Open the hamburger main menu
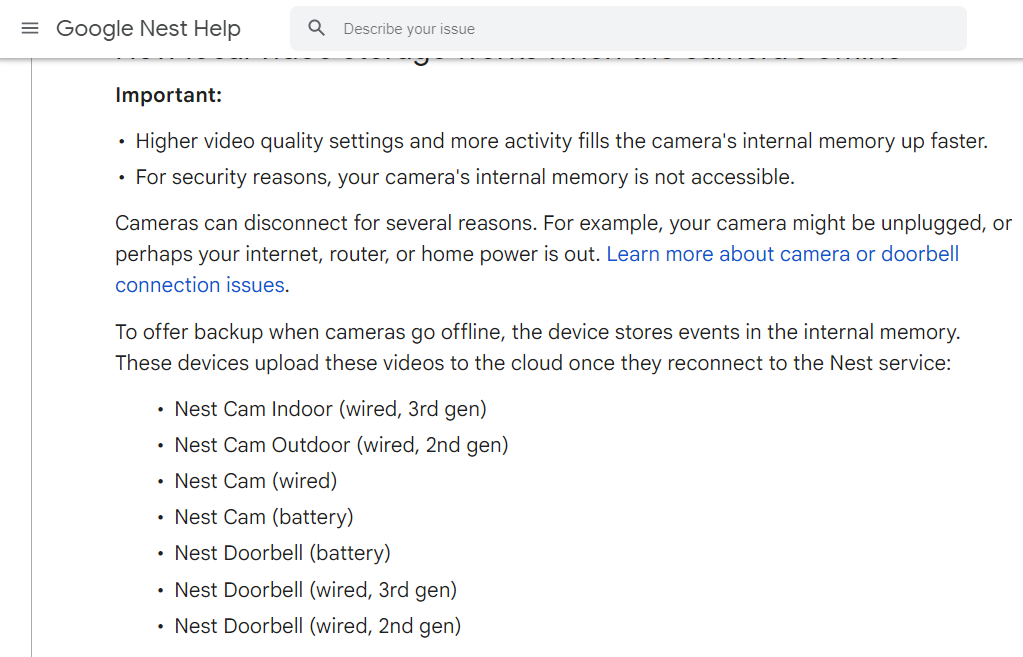Image resolution: width=1023 pixels, height=657 pixels. pos(30,28)
